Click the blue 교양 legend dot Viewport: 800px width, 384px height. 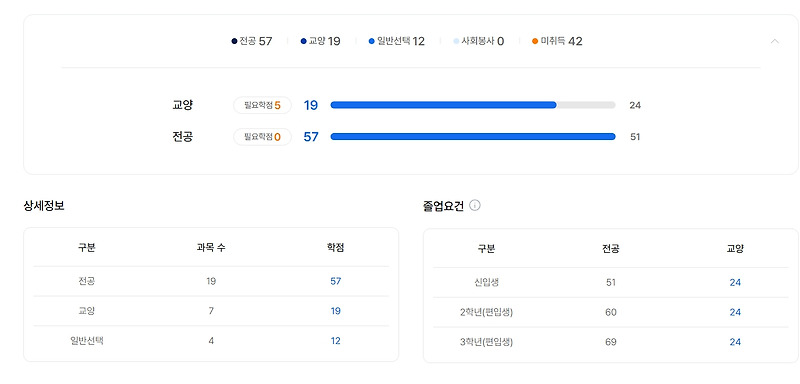pyautogui.click(x=304, y=41)
